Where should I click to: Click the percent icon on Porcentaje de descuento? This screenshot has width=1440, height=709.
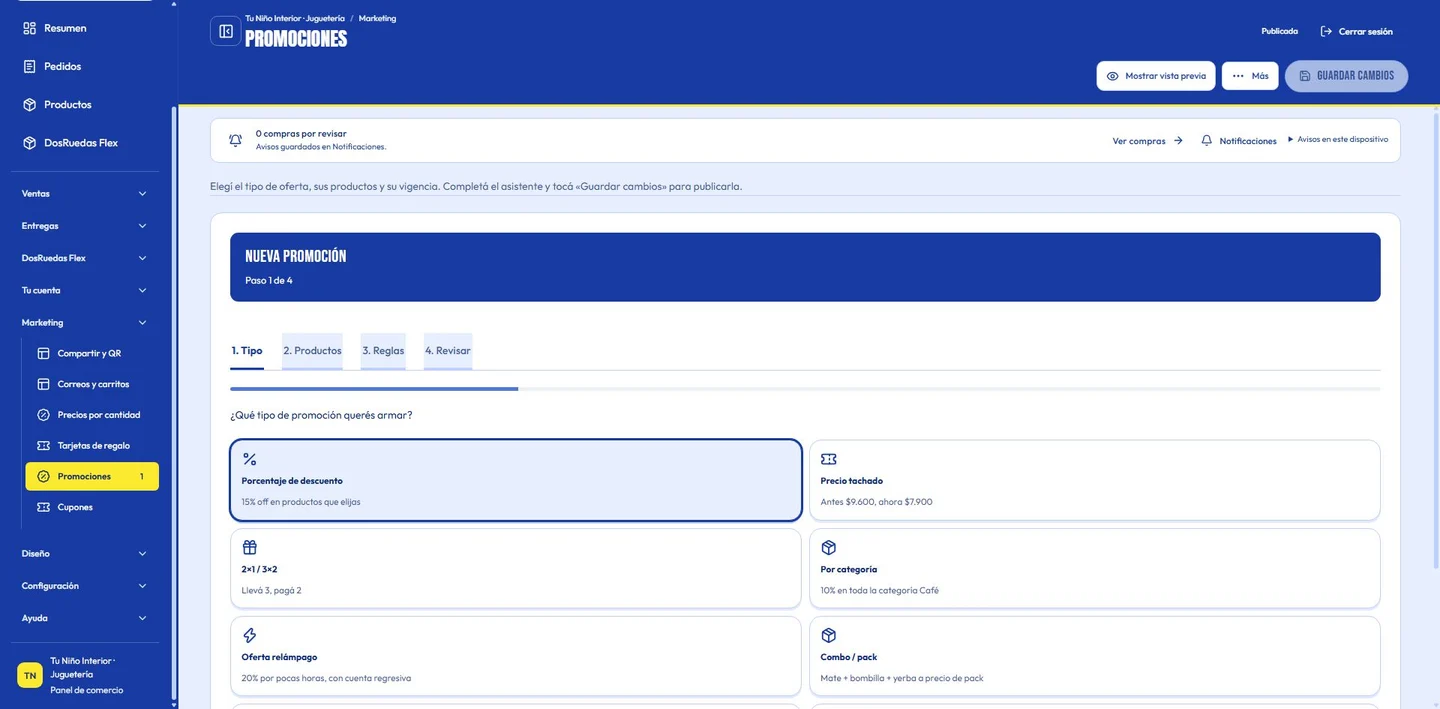point(250,459)
